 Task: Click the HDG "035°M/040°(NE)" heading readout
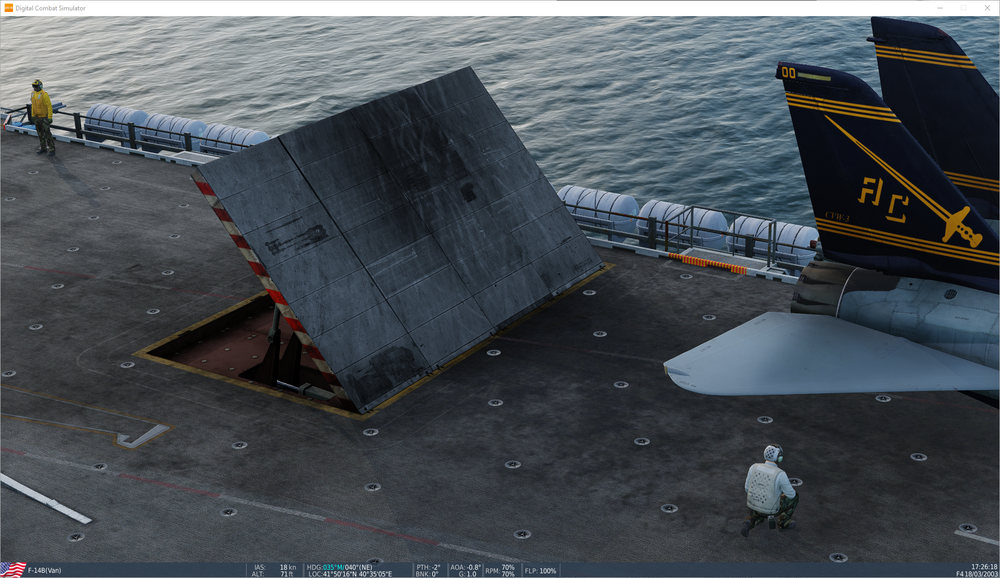tap(348, 567)
